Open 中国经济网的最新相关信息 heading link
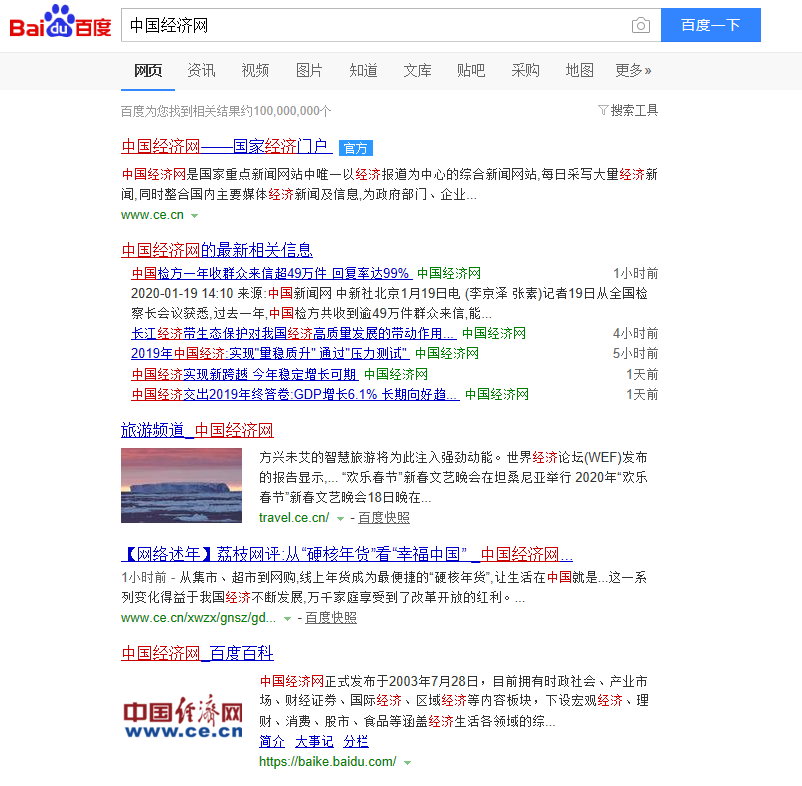This screenshot has height=786, width=802. (217, 250)
